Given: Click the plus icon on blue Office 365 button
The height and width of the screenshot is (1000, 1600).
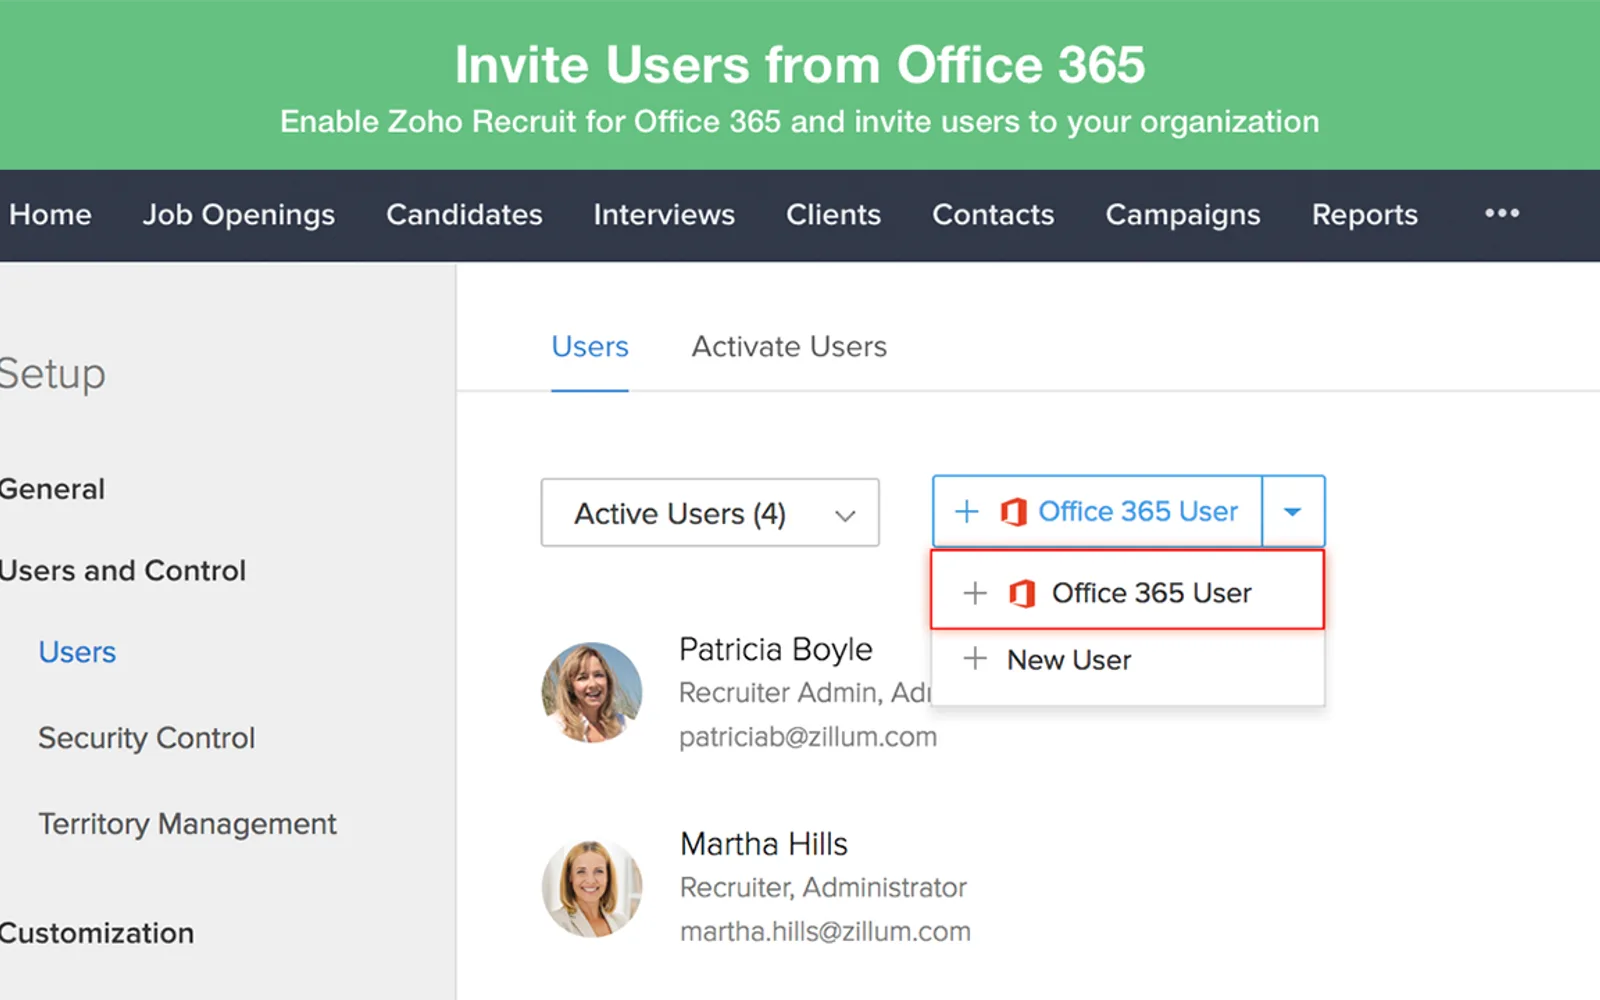Looking at the screenshot, I should click(967, 511).
